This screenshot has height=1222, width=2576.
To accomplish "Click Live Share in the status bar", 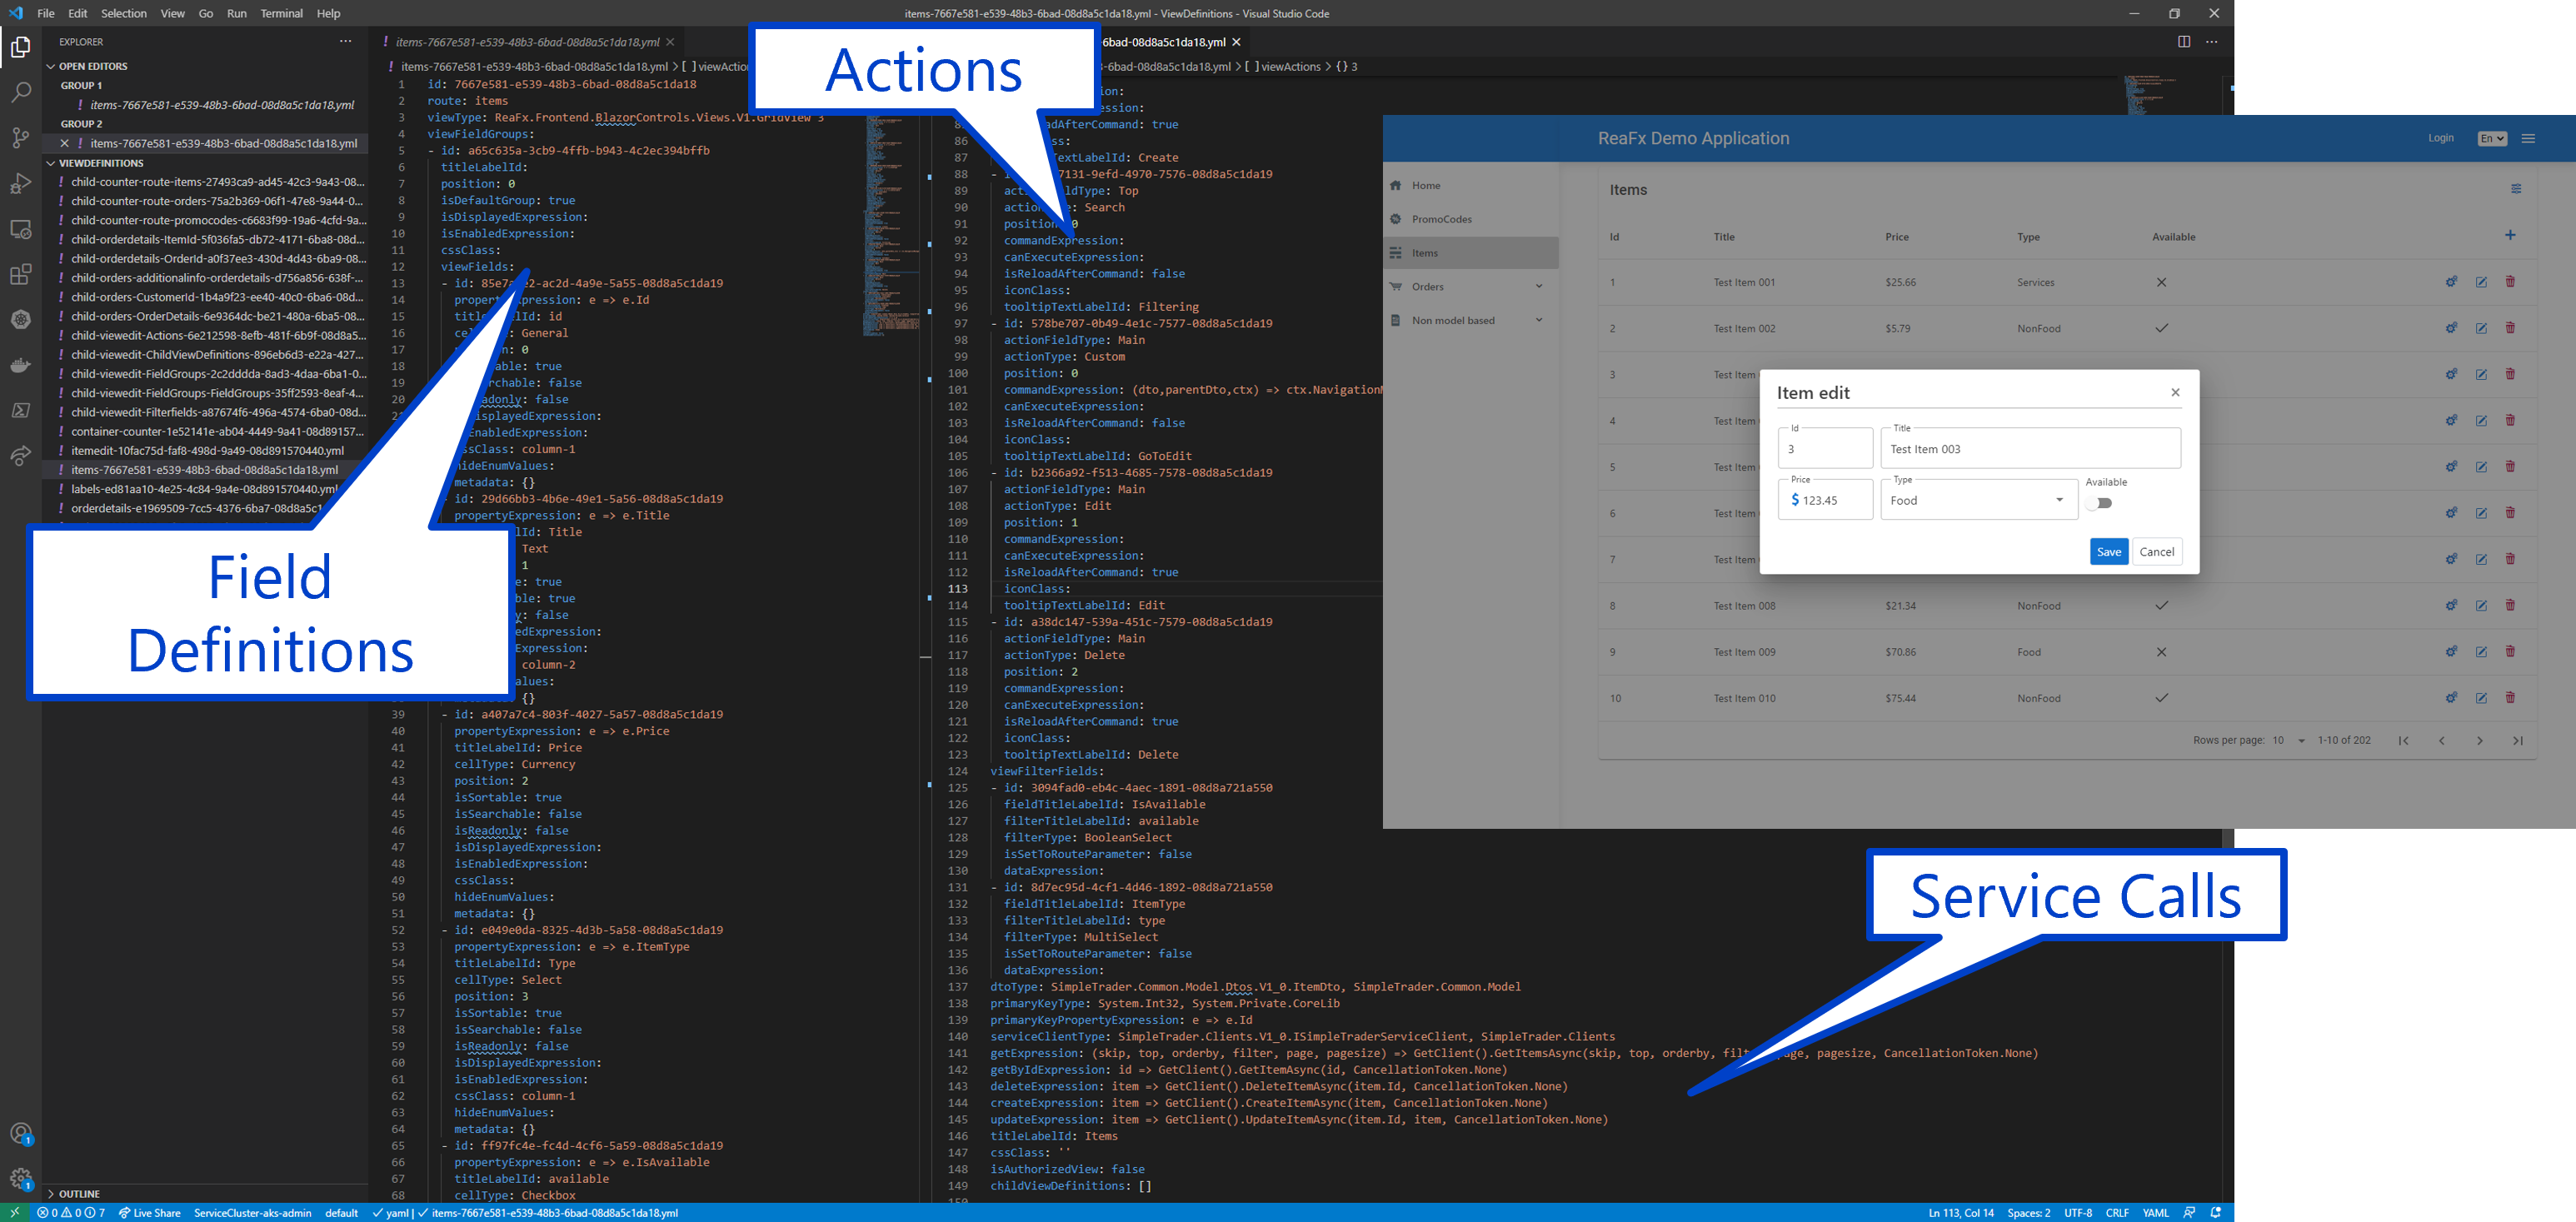I will pos(150,1213).
